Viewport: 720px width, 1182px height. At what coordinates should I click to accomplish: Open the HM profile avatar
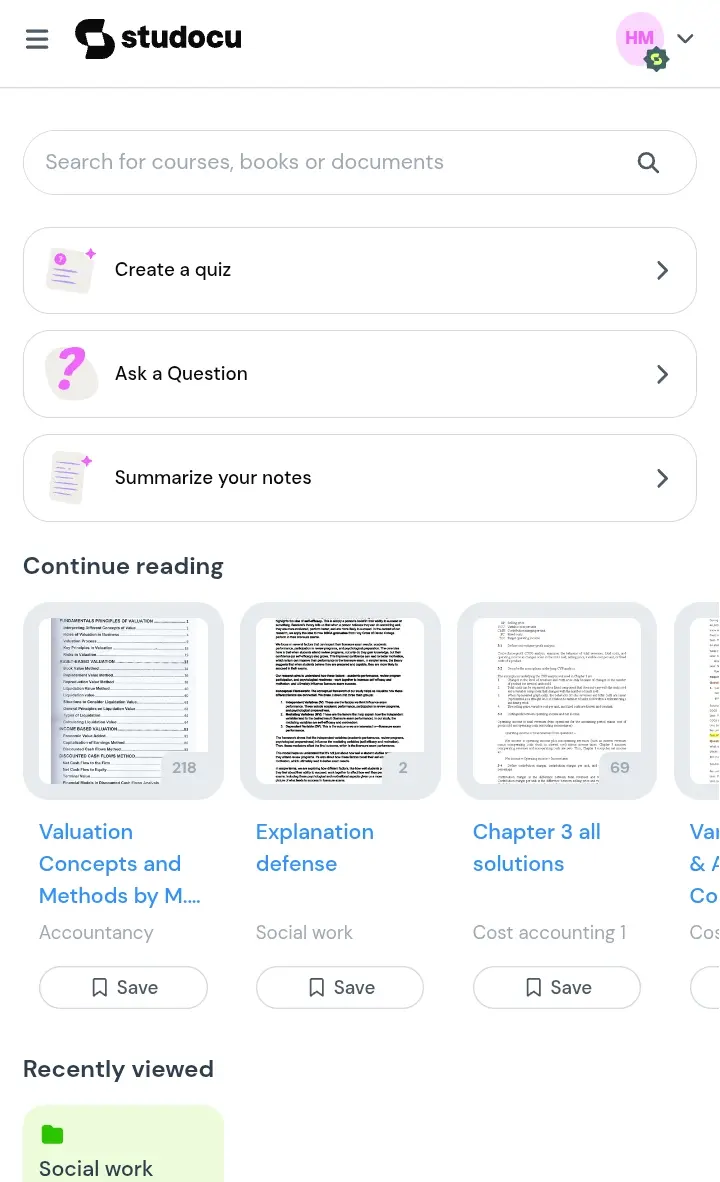click(x=640, y=38)
